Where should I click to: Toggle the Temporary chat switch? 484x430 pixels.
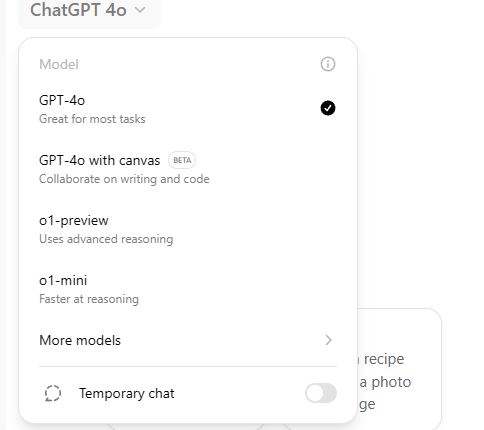321,393
